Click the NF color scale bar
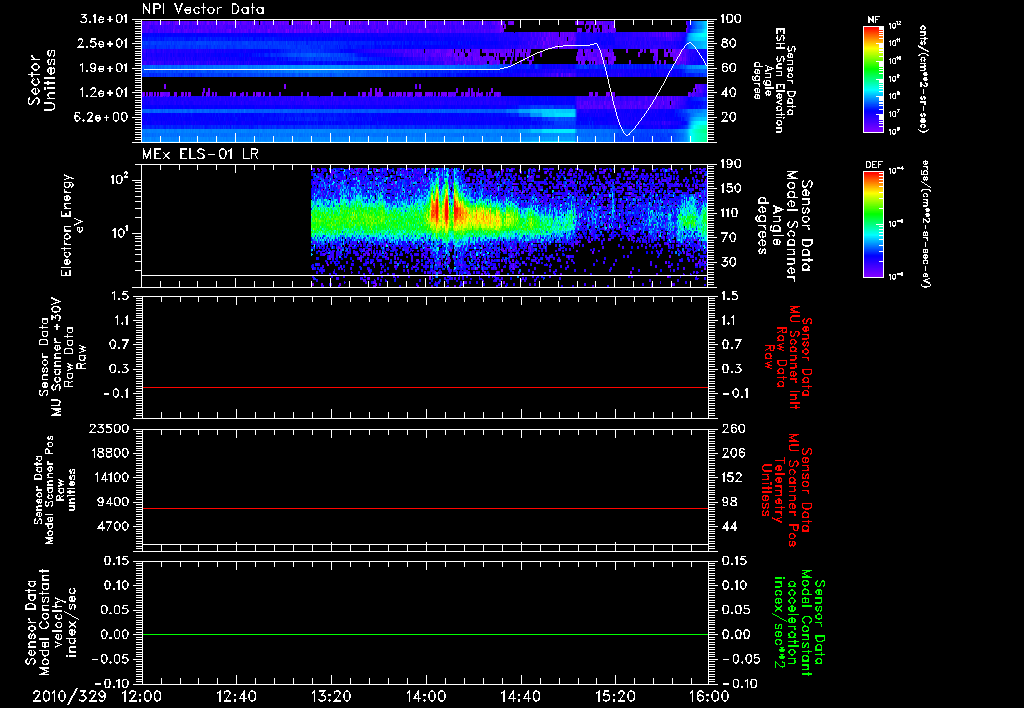1024x708 pixels. click(873, 78)
